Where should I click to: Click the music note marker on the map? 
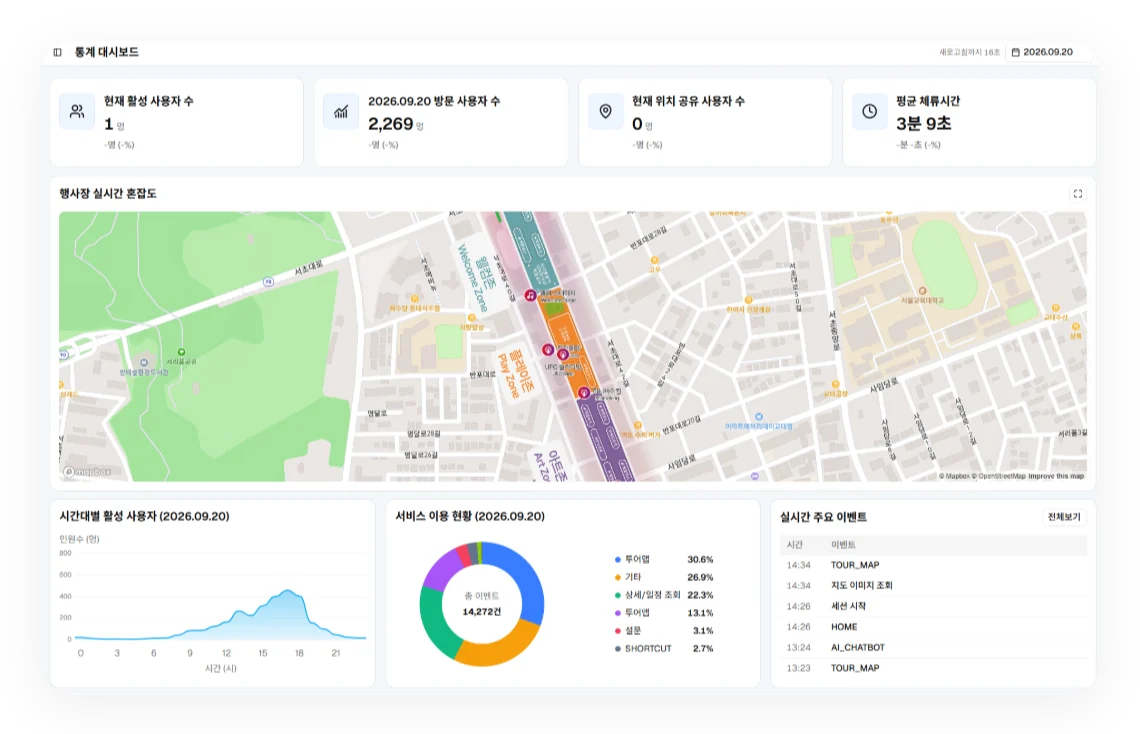pyautogui.click(x=531, y=295)
